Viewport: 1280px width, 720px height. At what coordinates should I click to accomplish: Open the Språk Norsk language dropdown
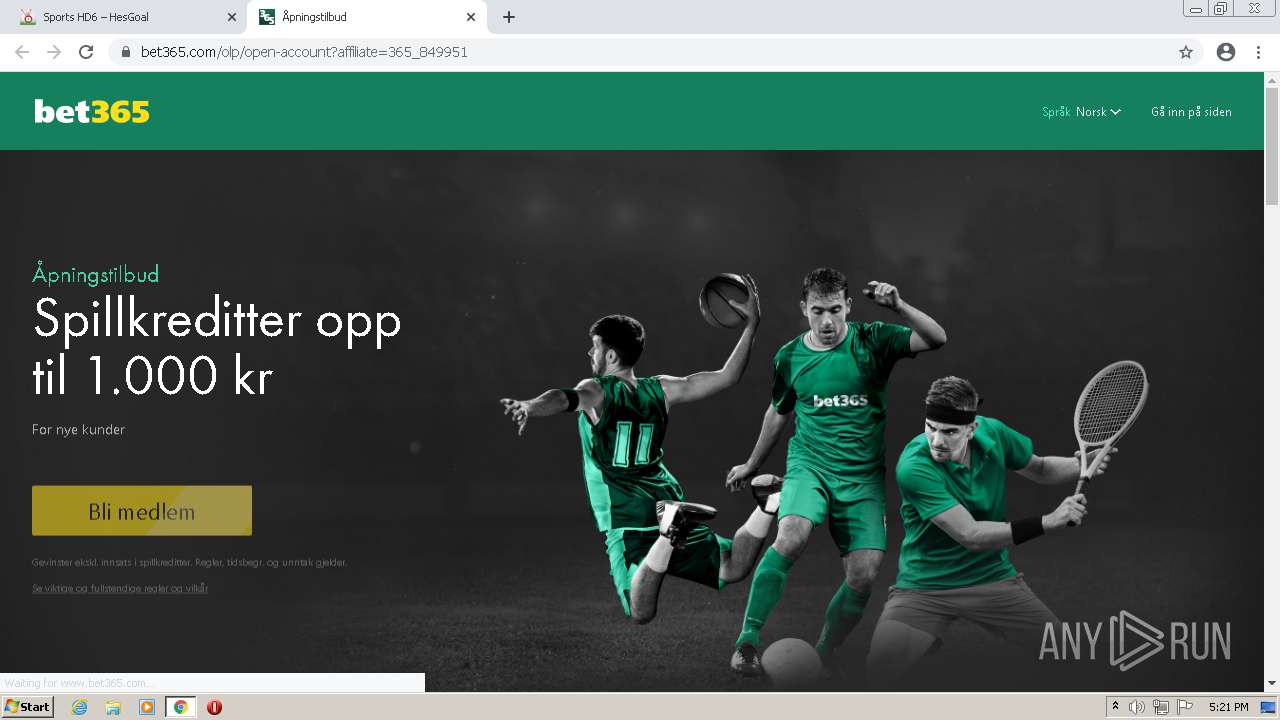(1081, 112)
